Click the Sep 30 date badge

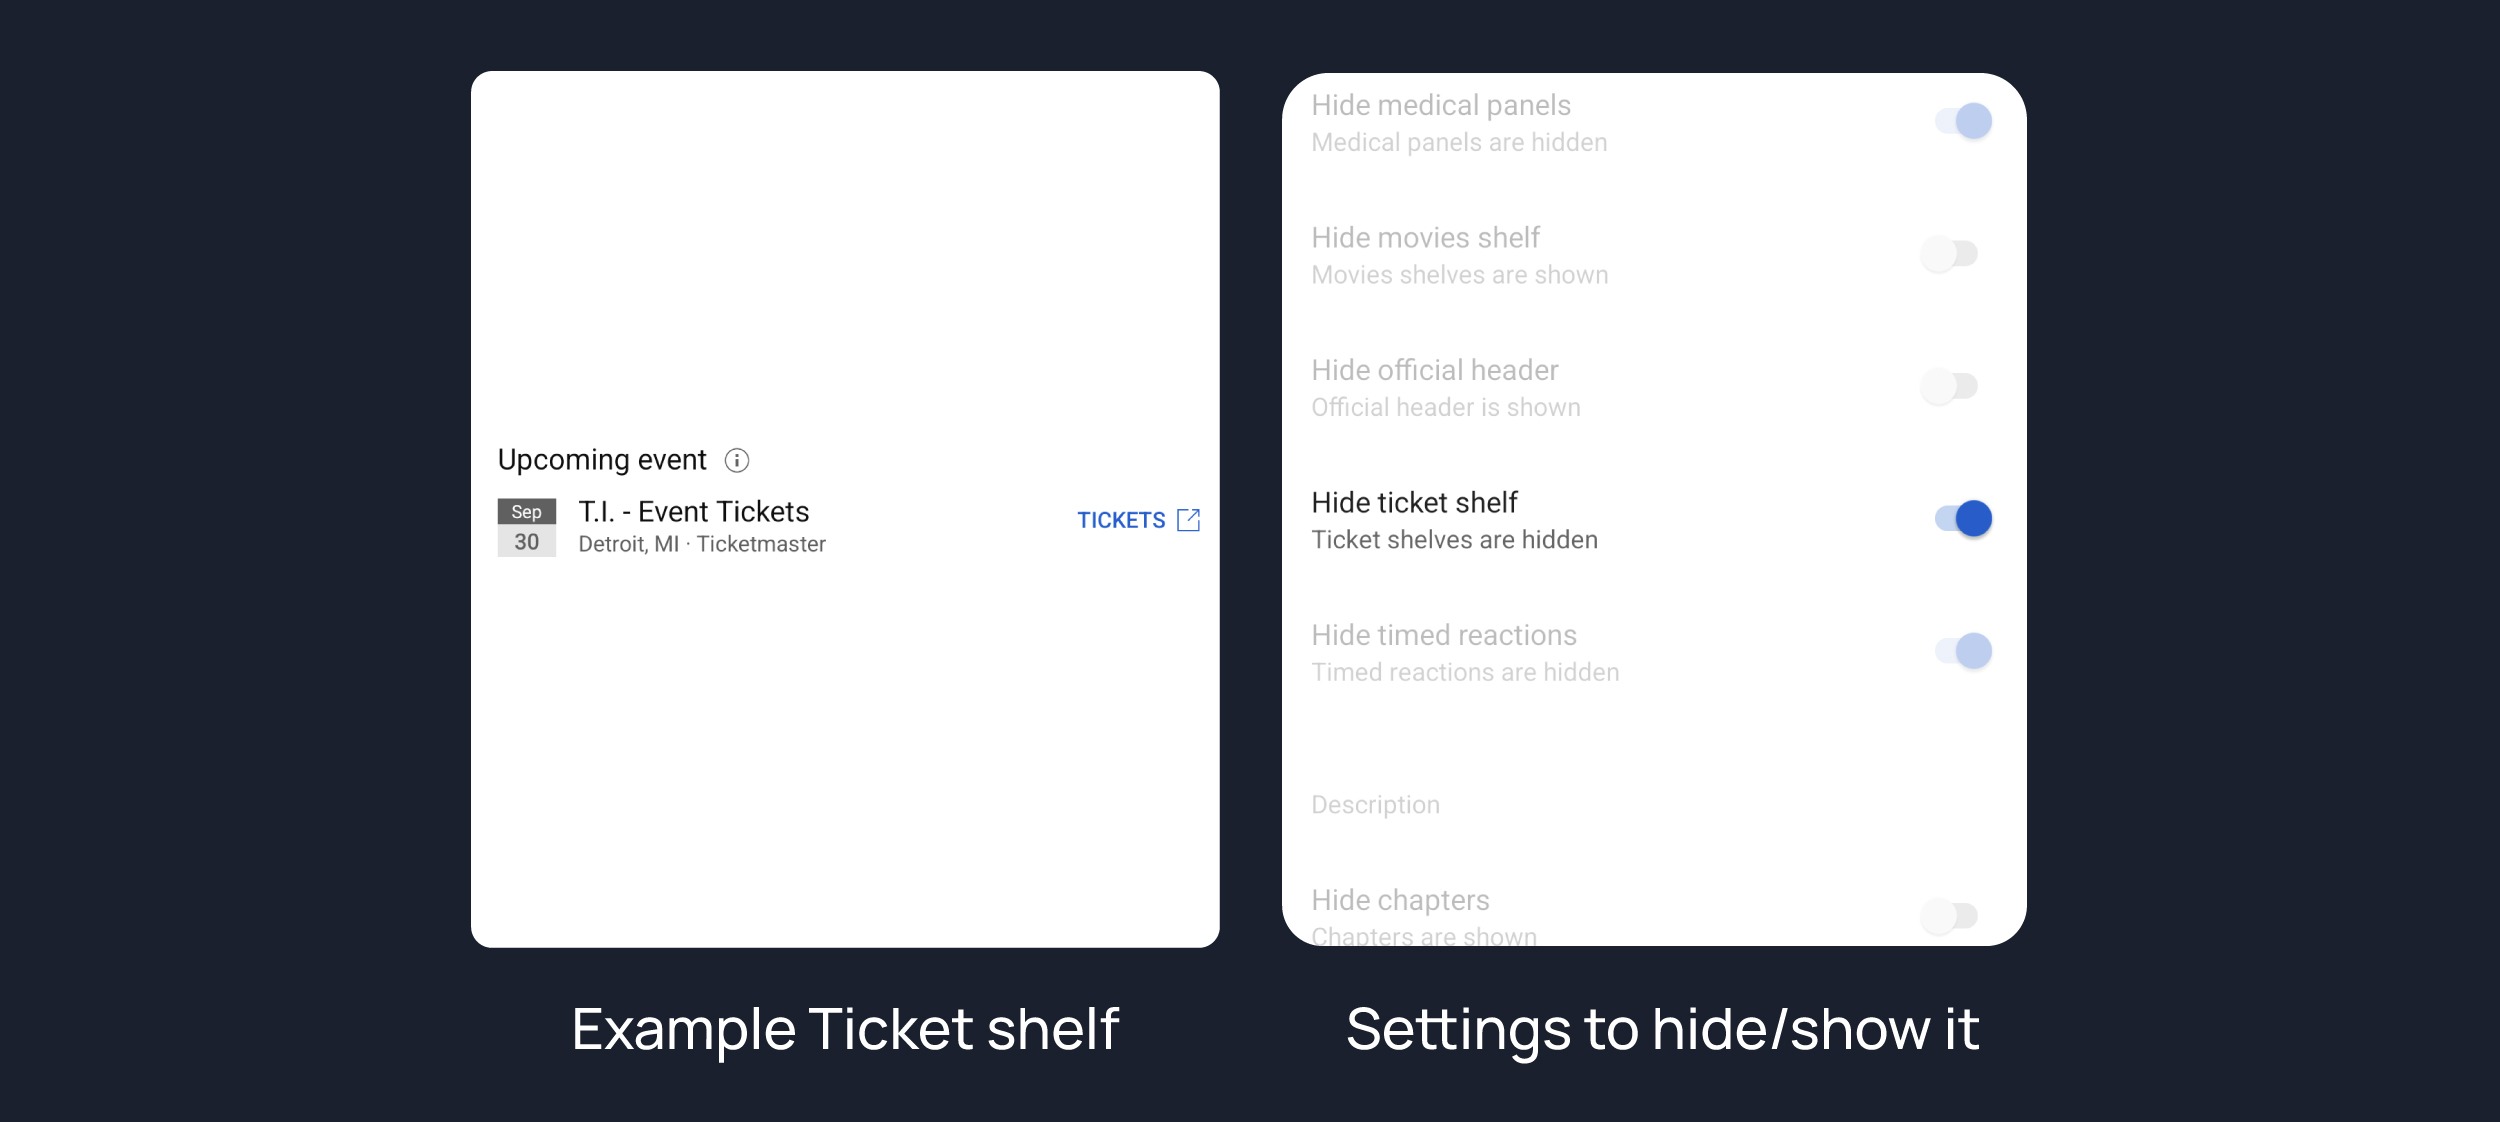pos(526,527)
